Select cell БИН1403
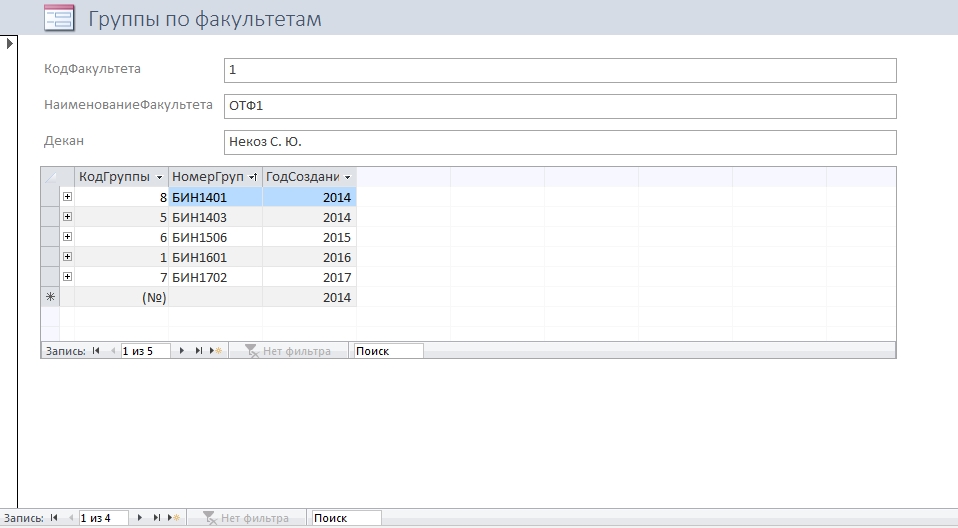958x528 pixels. 215,217
